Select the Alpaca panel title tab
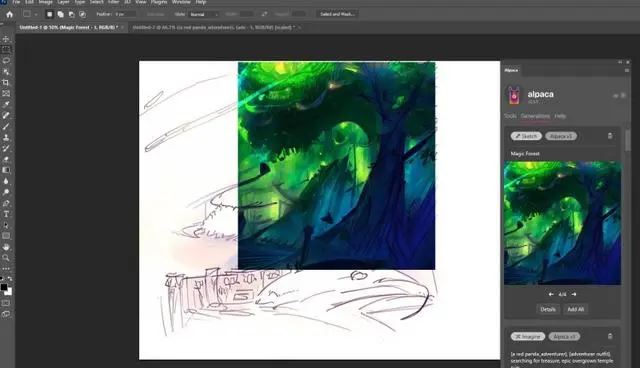Screen dimensions: 640x368 click(x=511, y=70)
